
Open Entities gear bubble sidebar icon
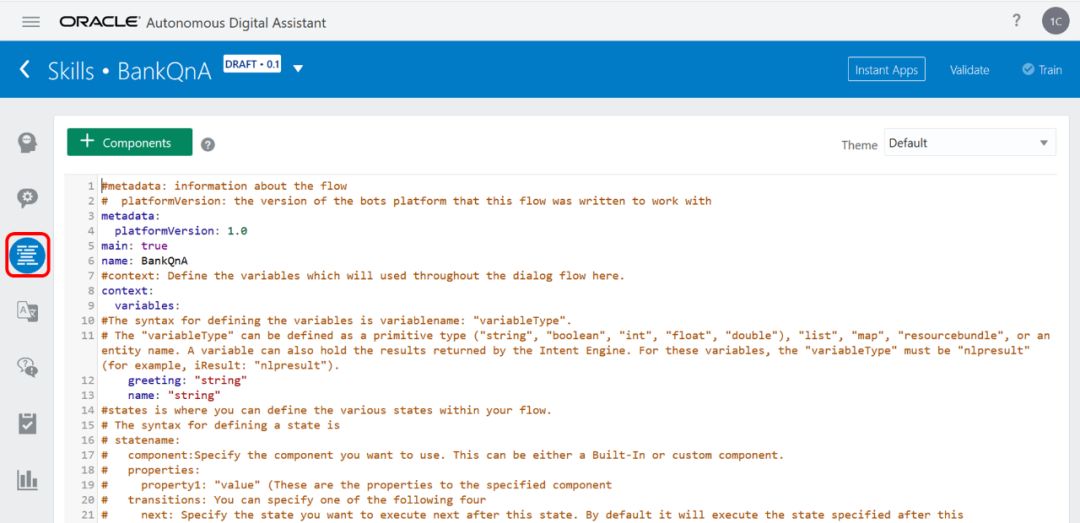pos(28,198)
